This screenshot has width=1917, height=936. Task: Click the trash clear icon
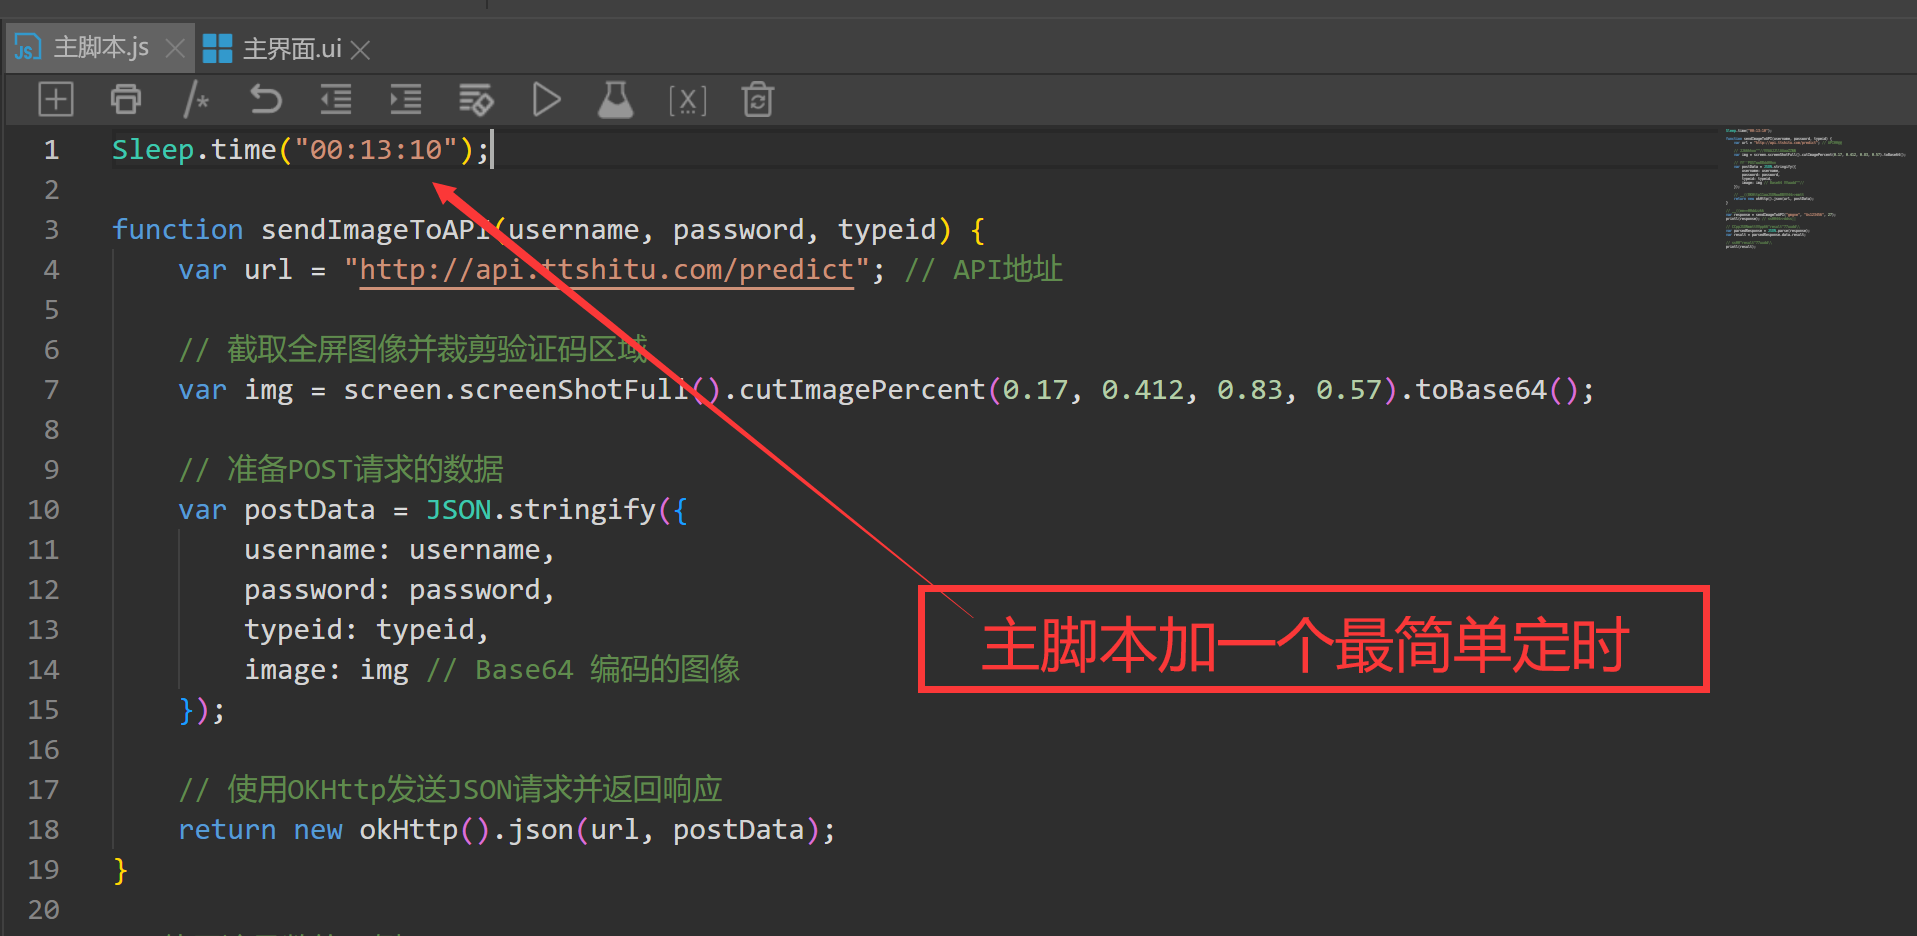(x=758, y=99)
